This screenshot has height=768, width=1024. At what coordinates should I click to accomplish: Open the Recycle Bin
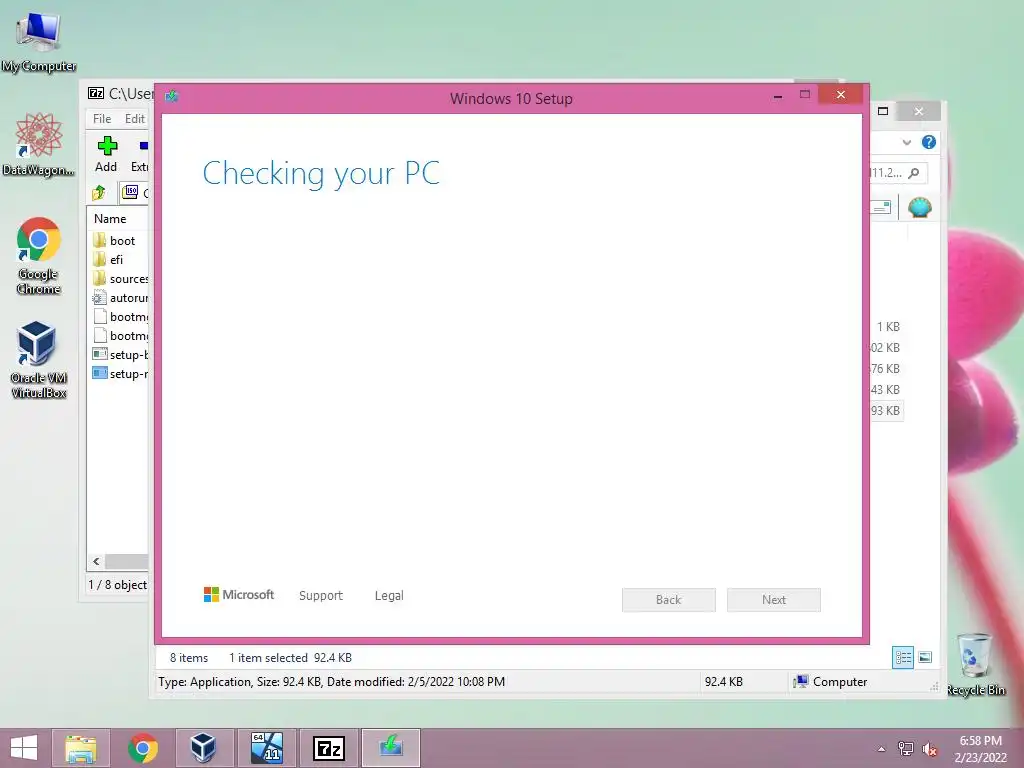pos(975,664)
